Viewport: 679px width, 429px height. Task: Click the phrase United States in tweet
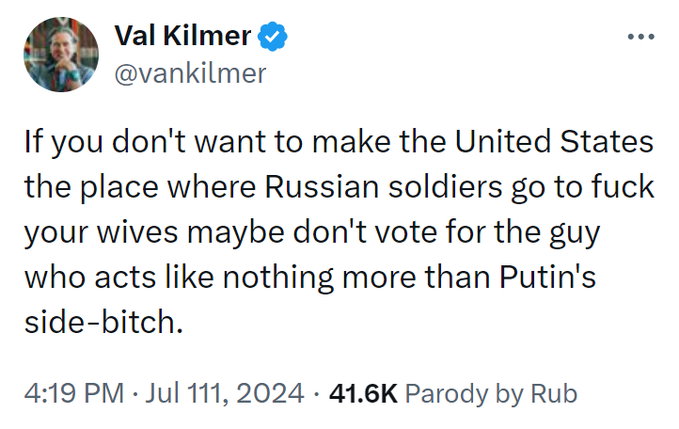(x=553, y=142)
